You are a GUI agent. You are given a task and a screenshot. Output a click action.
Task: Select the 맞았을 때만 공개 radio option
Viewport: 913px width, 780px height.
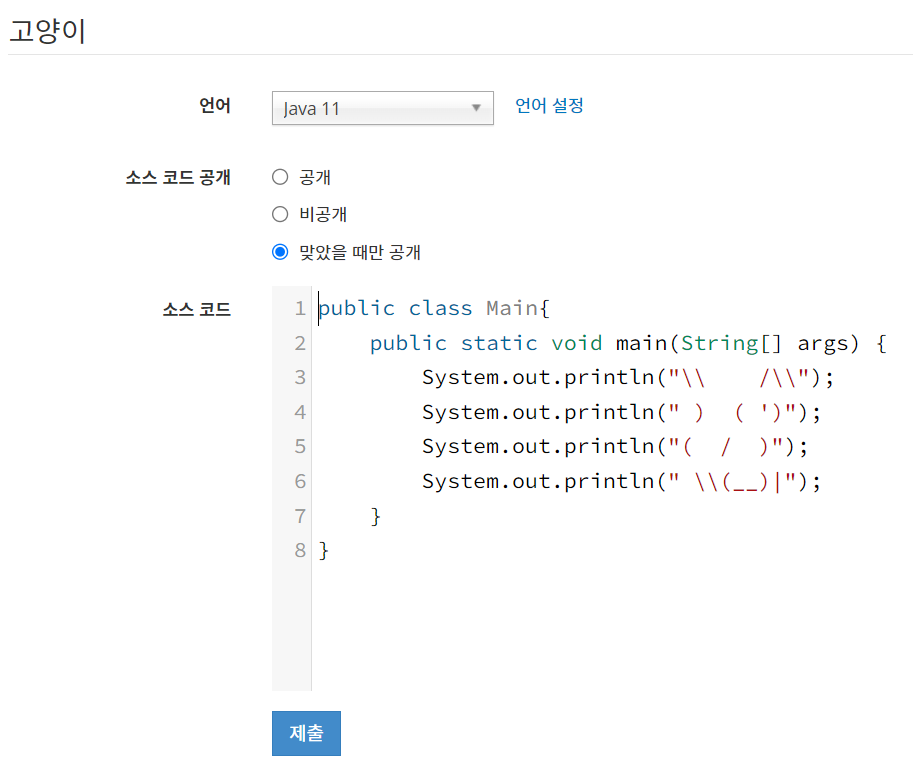coord(280,252)
